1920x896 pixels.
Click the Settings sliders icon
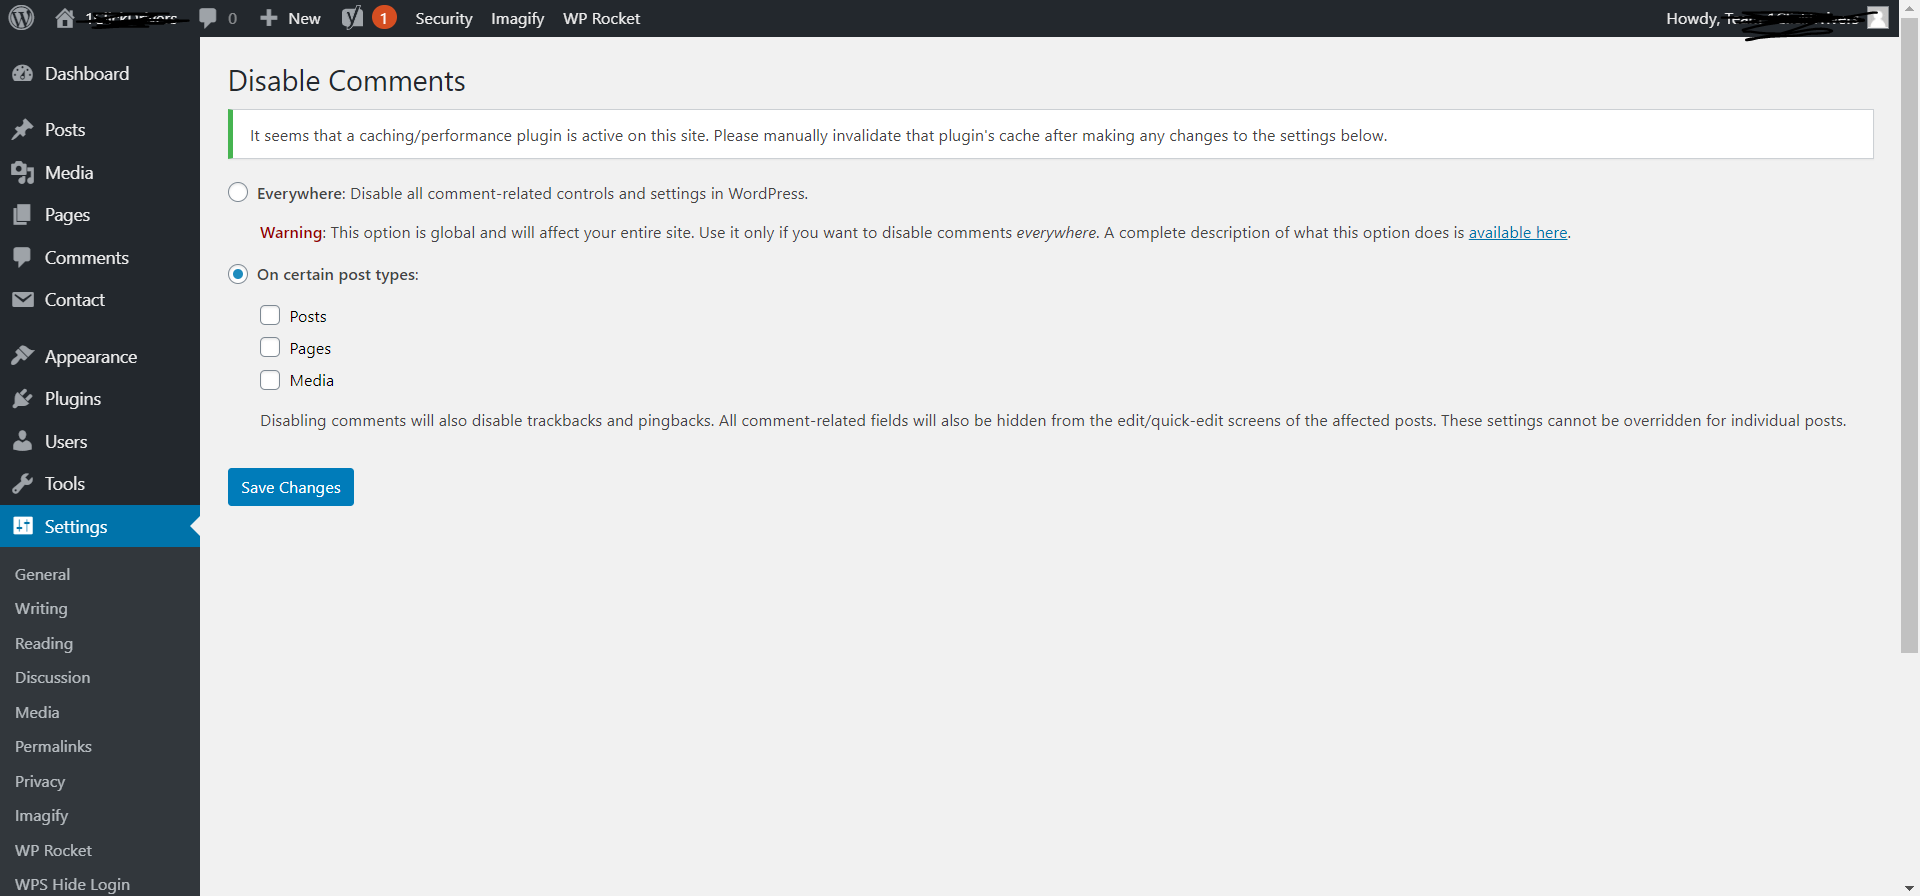coord(22,526)
